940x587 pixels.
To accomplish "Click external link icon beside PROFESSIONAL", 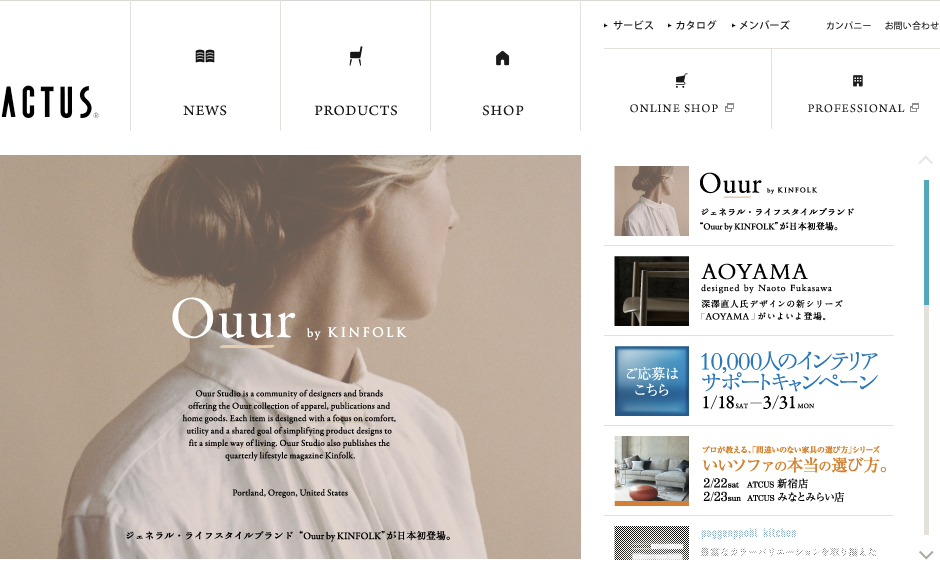I will [x=914, y=108].
